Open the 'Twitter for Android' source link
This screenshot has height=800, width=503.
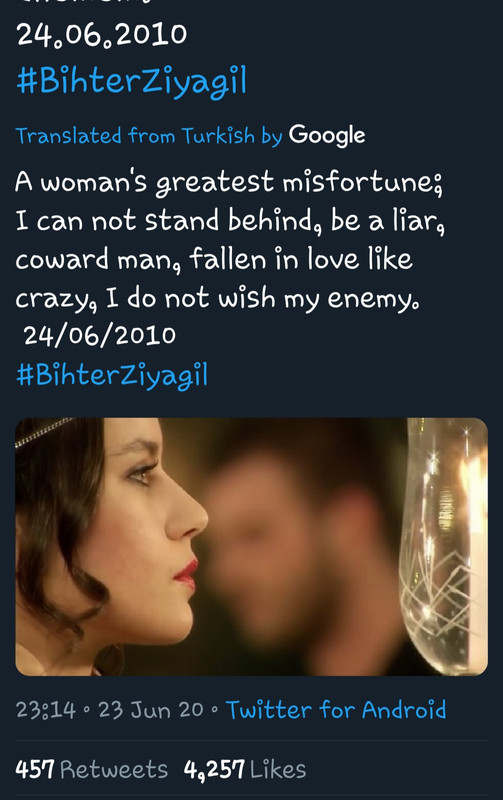pos(336,710)
